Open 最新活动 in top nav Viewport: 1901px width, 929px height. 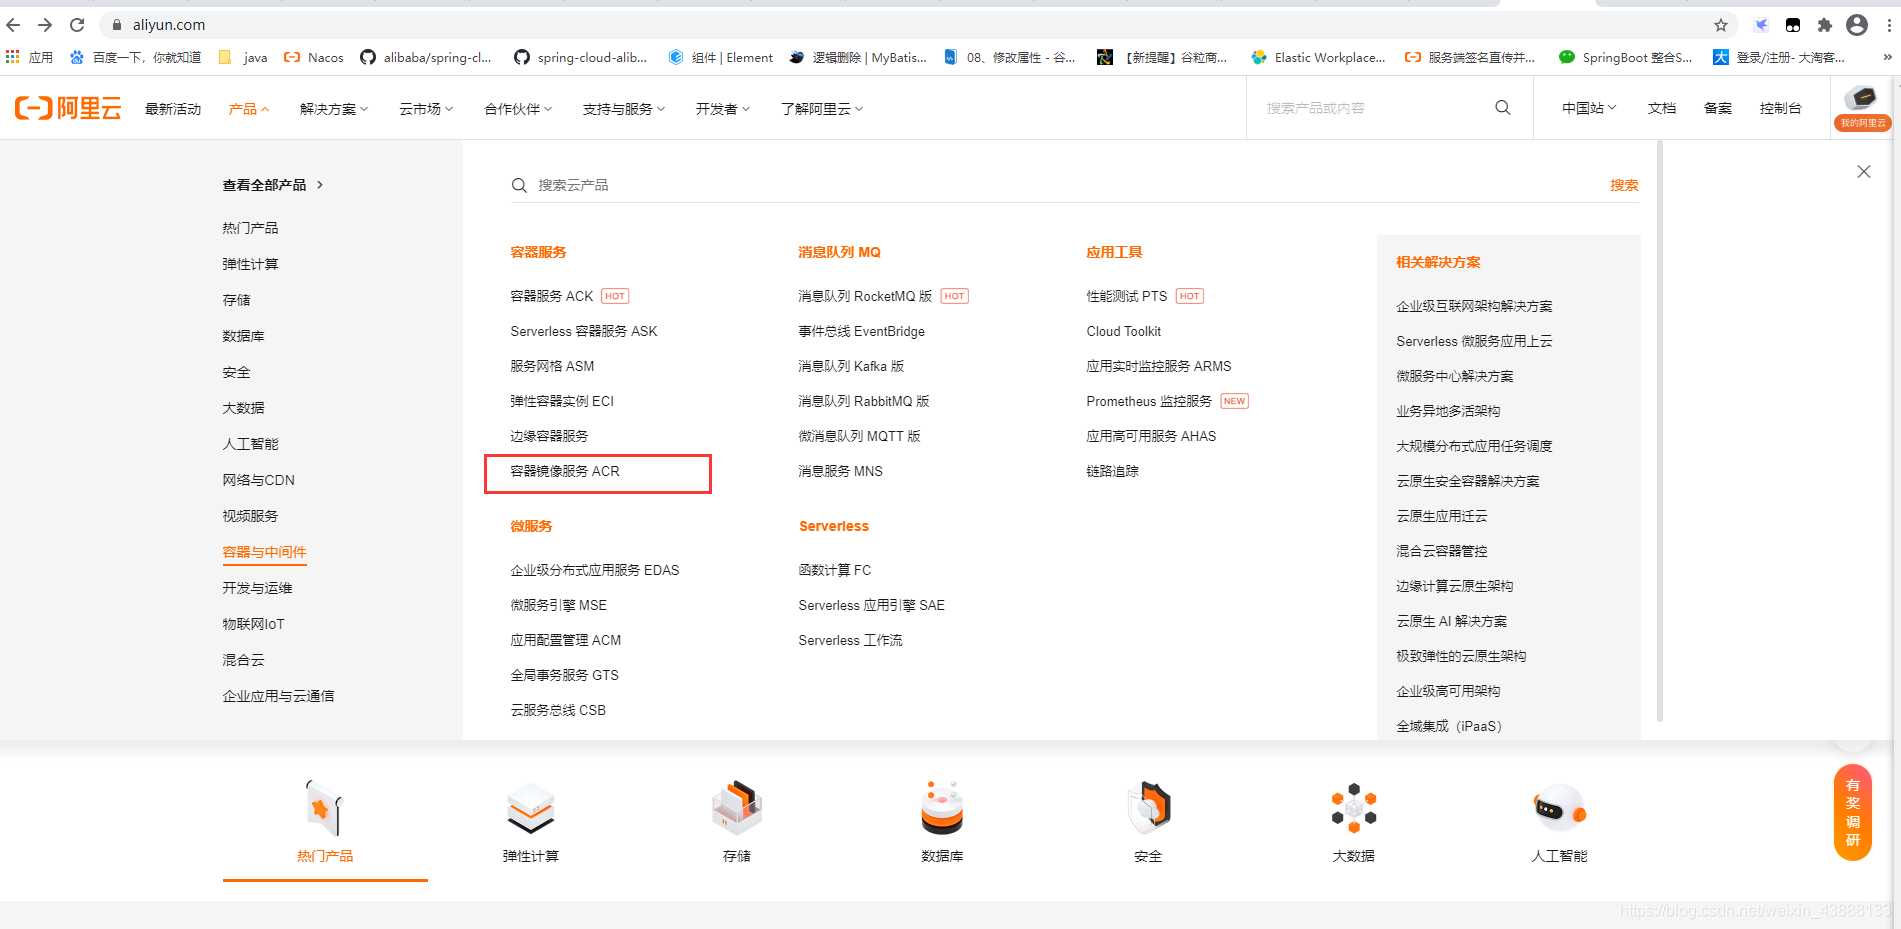(x=173, y=109)
